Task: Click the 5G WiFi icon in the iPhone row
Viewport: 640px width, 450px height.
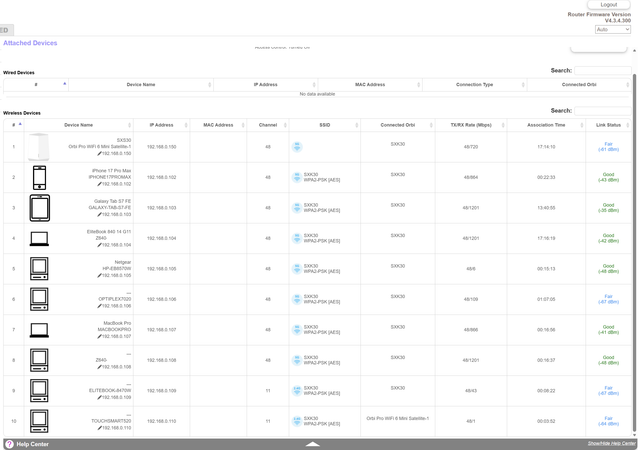Action: (x=297, y=177)
